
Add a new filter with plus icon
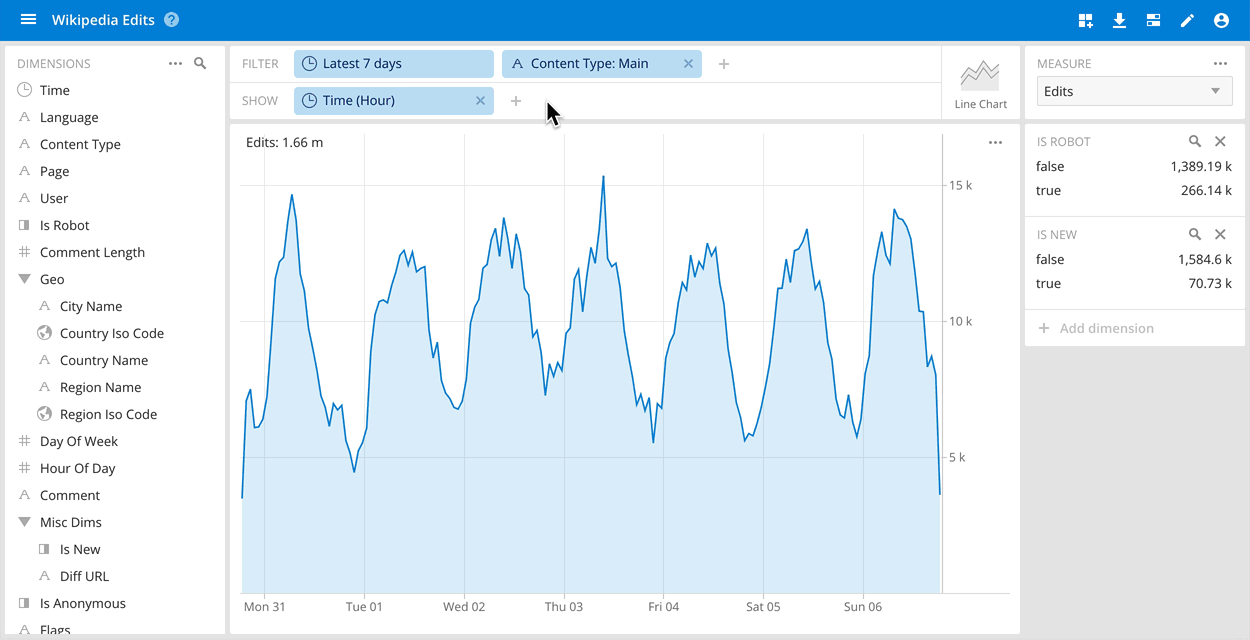coord(724,64)
